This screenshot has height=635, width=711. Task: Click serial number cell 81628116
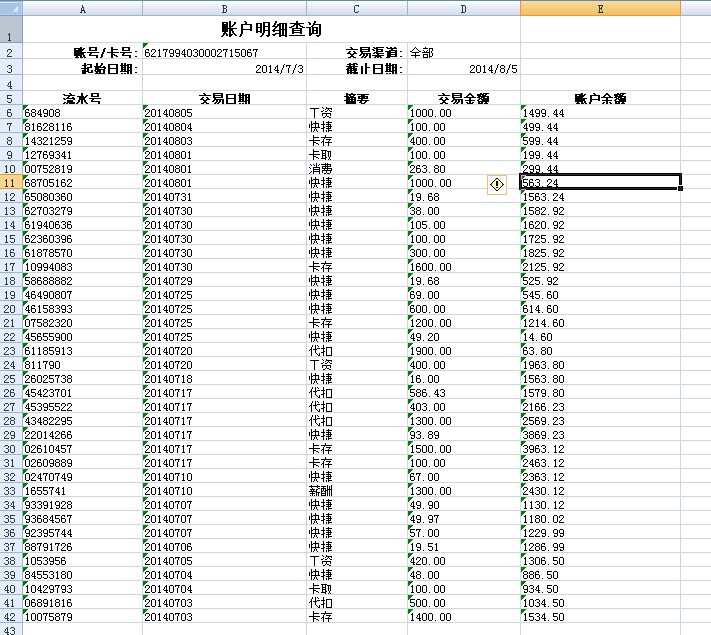click(x=83, y=127)
